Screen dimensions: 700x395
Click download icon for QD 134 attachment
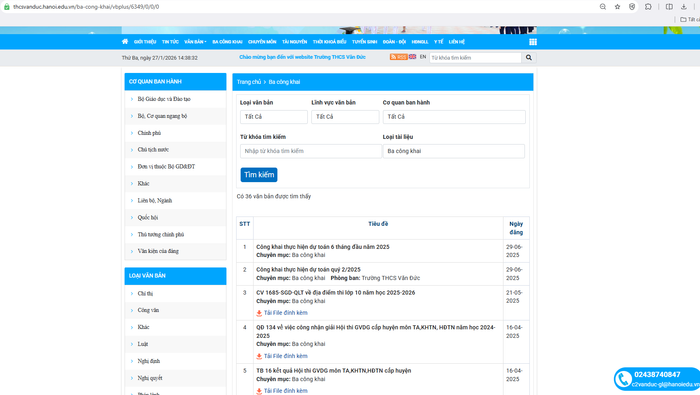click(x=259, y=356)
